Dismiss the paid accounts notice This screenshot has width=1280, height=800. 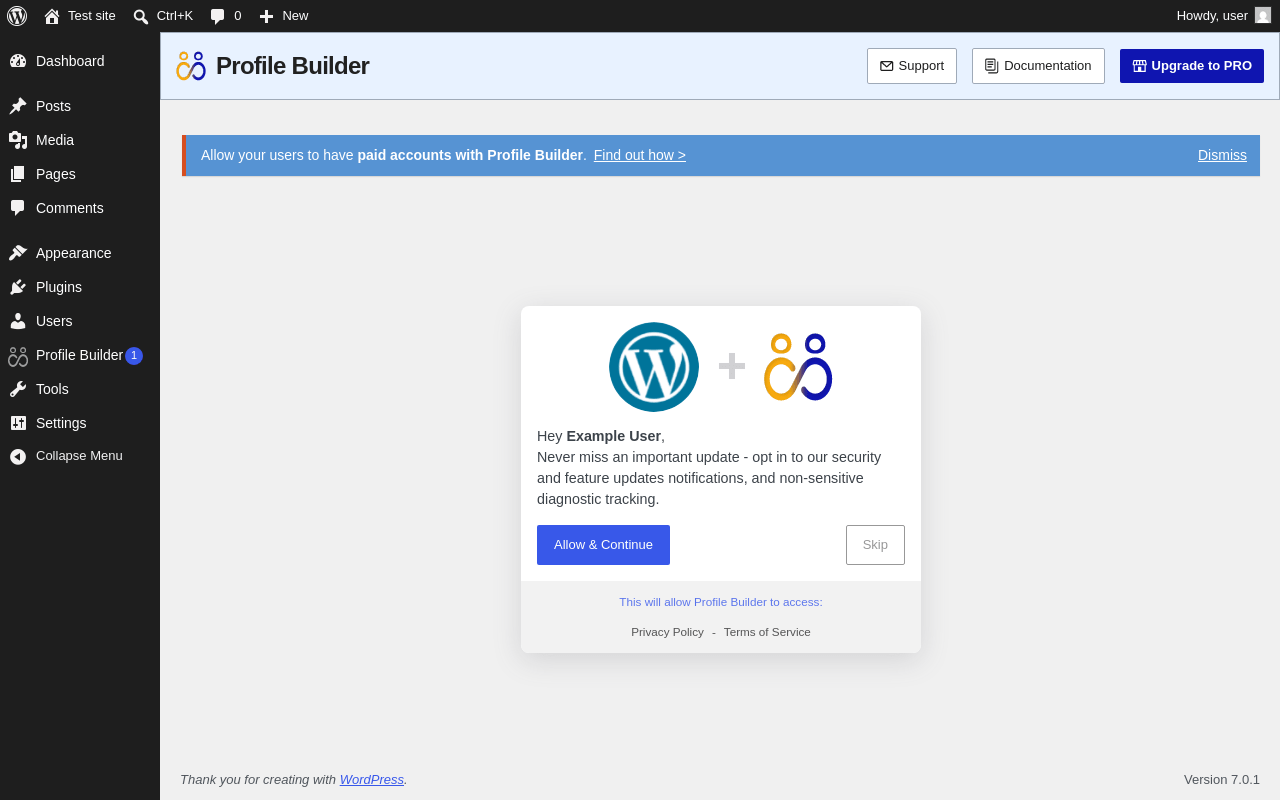click(x=1222, y=155)
